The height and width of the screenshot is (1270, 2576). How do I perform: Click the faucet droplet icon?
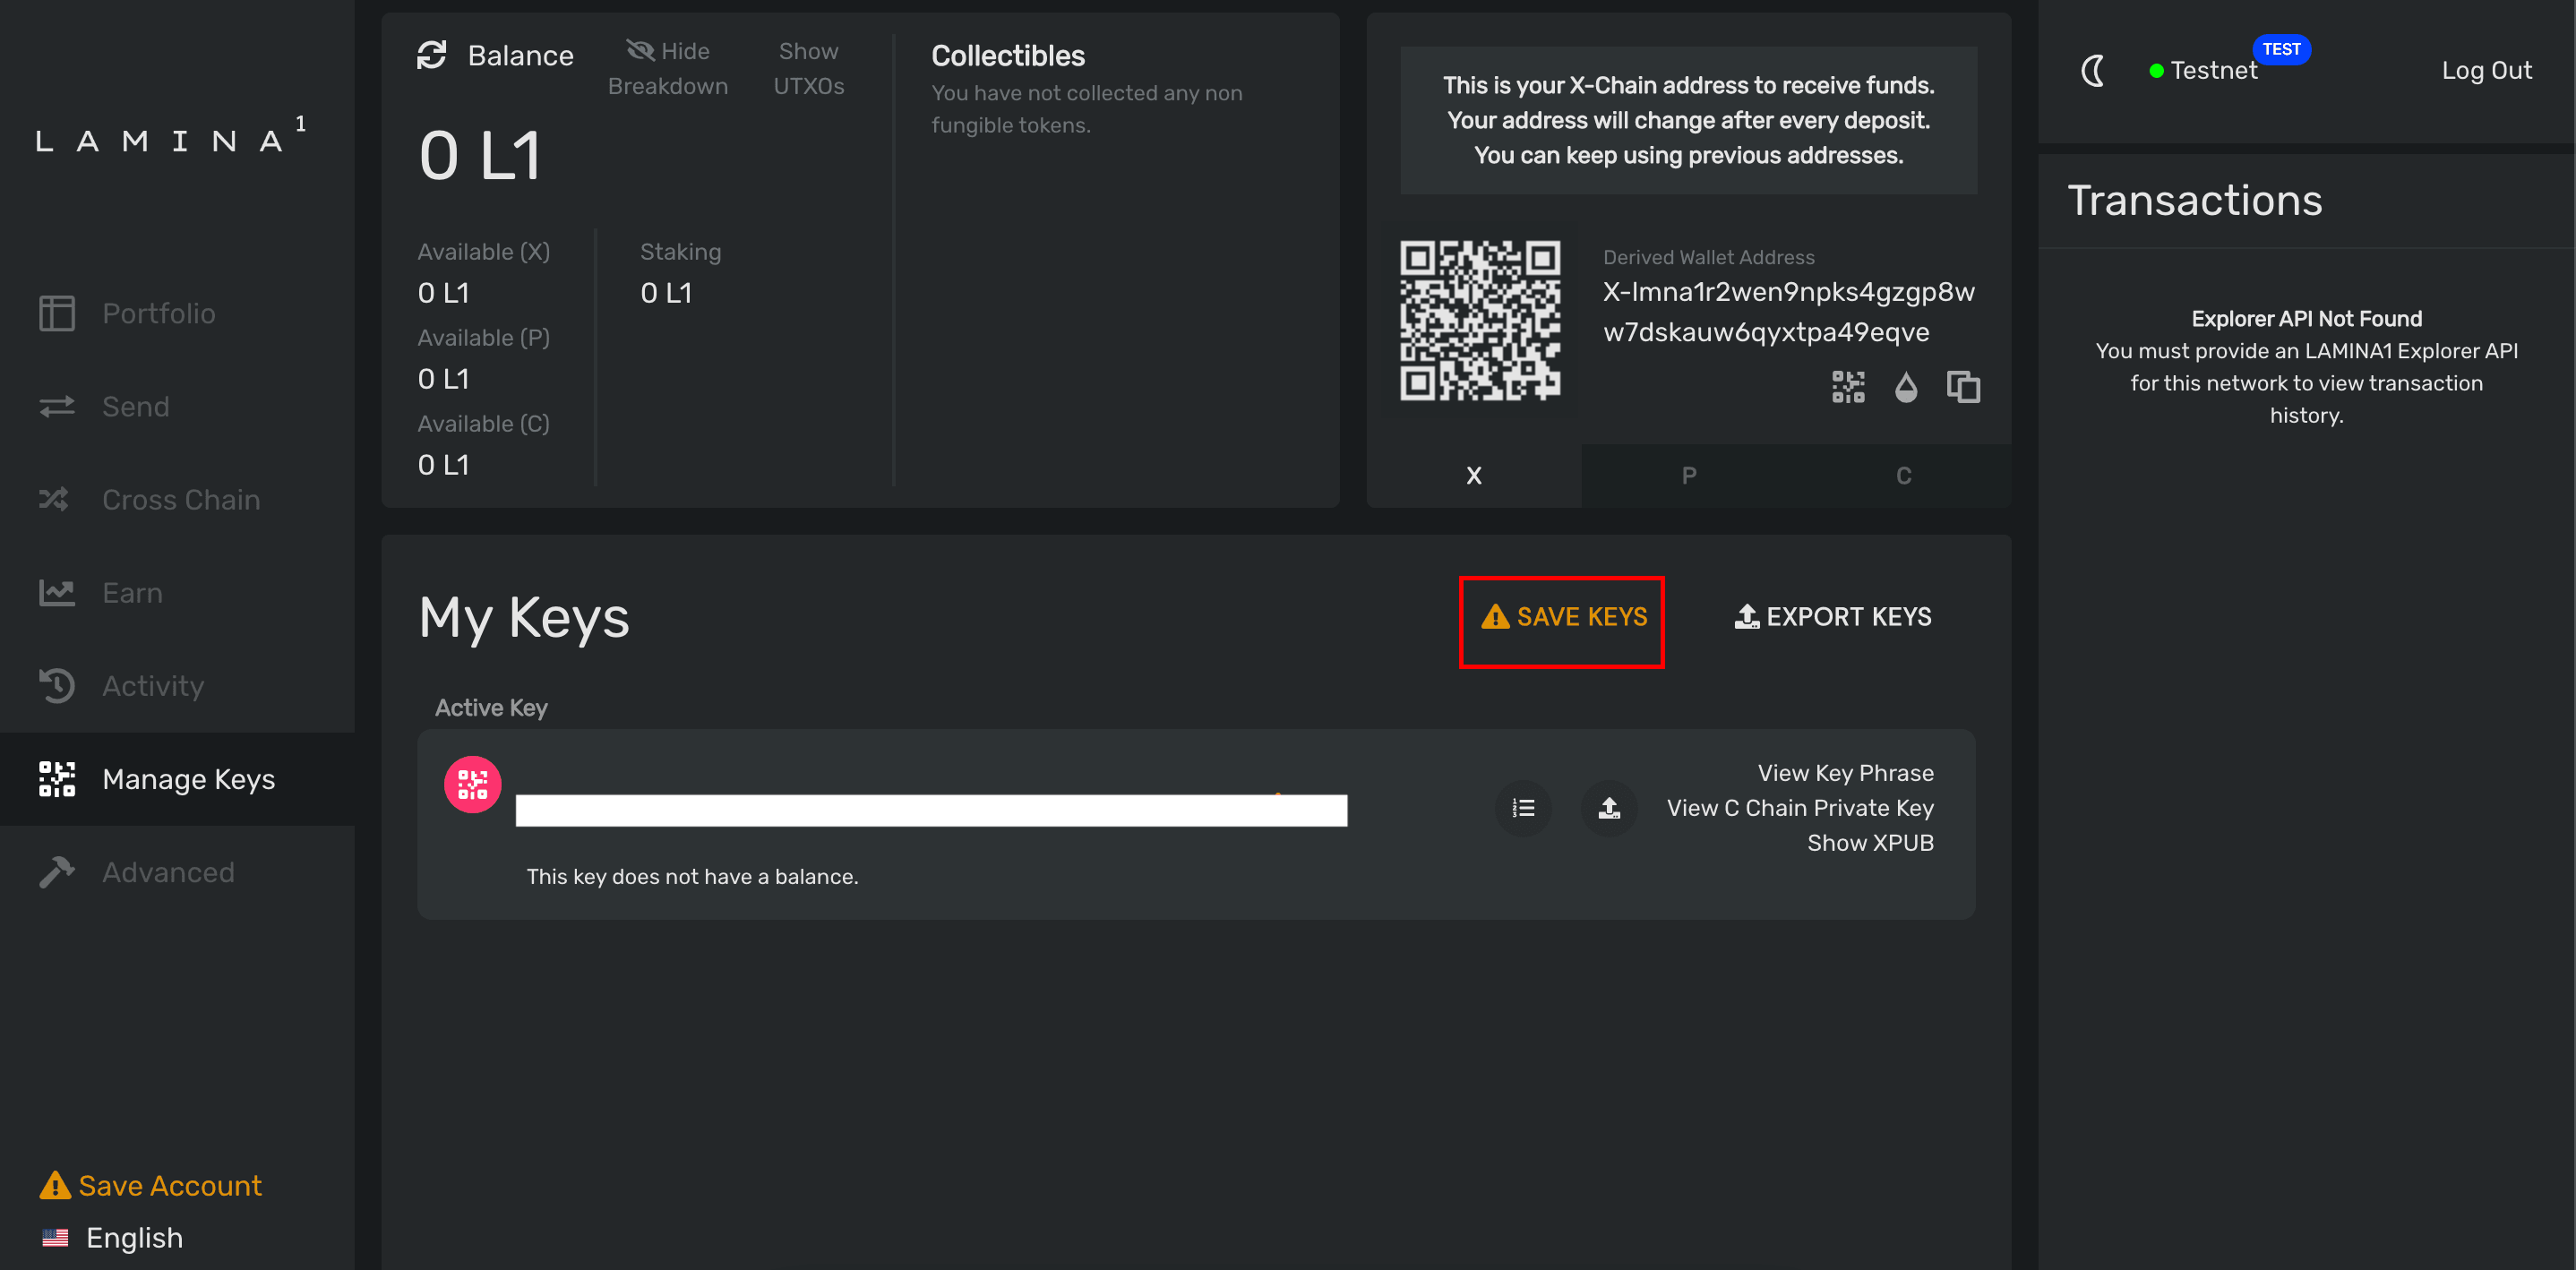[1906, 387]
